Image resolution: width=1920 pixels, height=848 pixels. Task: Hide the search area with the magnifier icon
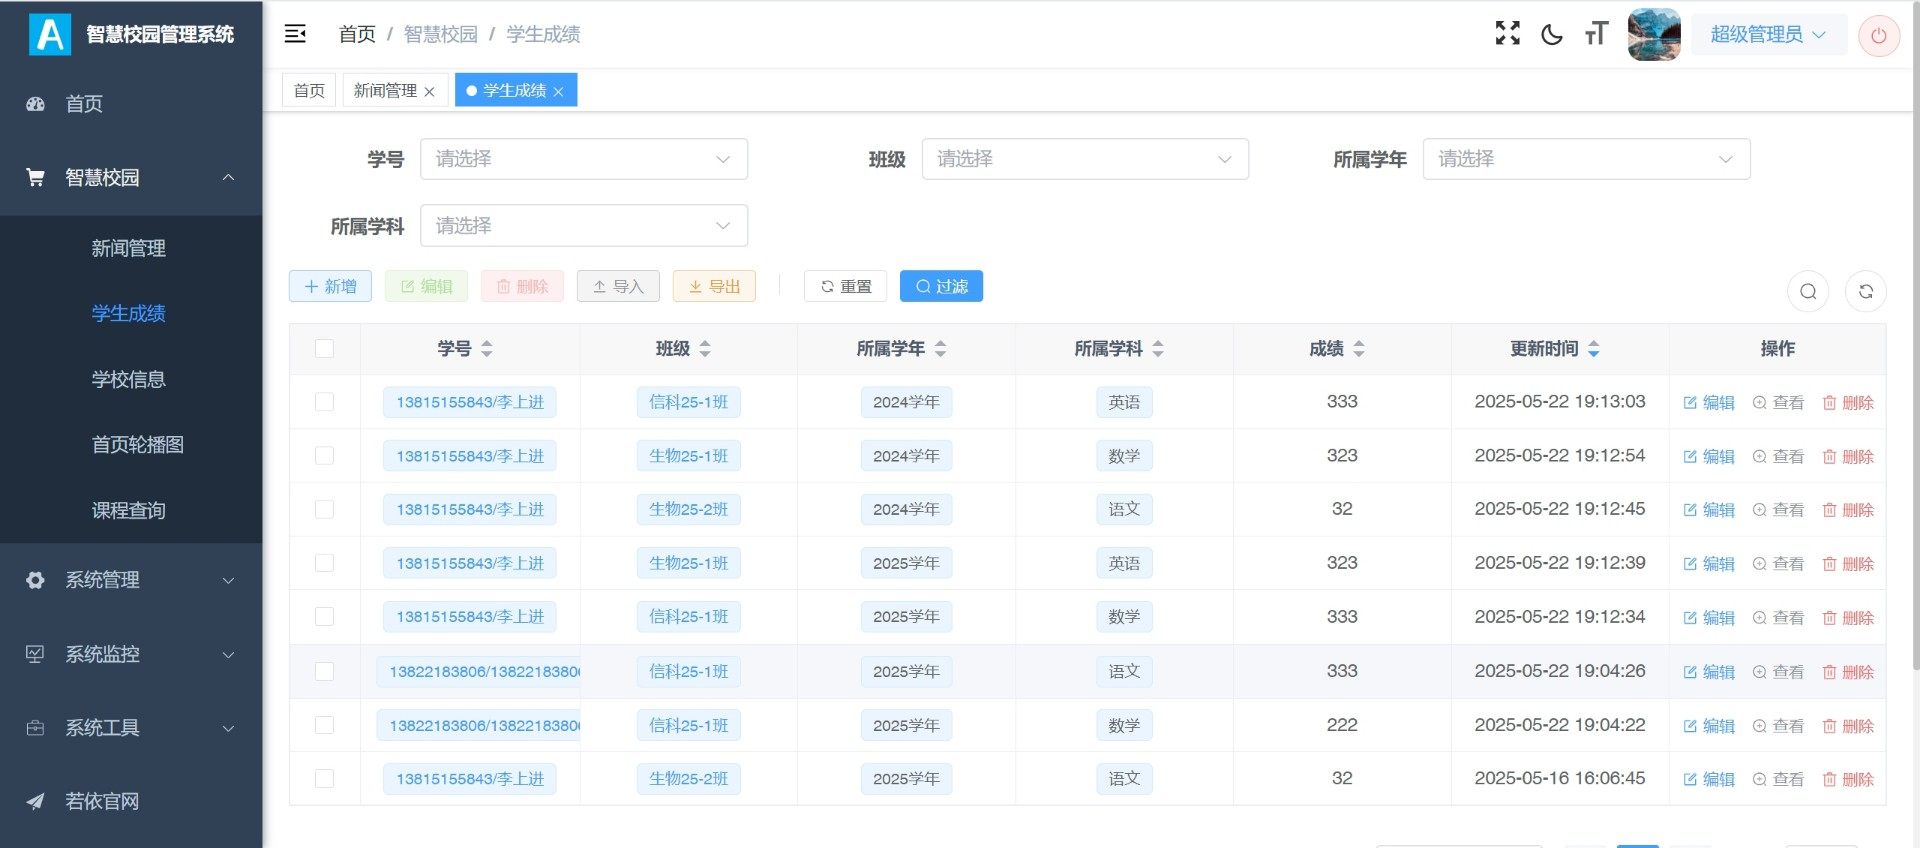coord(1808,291)
